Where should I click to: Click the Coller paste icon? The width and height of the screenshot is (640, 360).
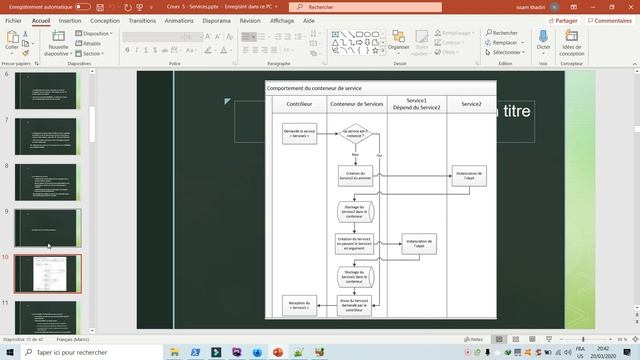point(12,38)
